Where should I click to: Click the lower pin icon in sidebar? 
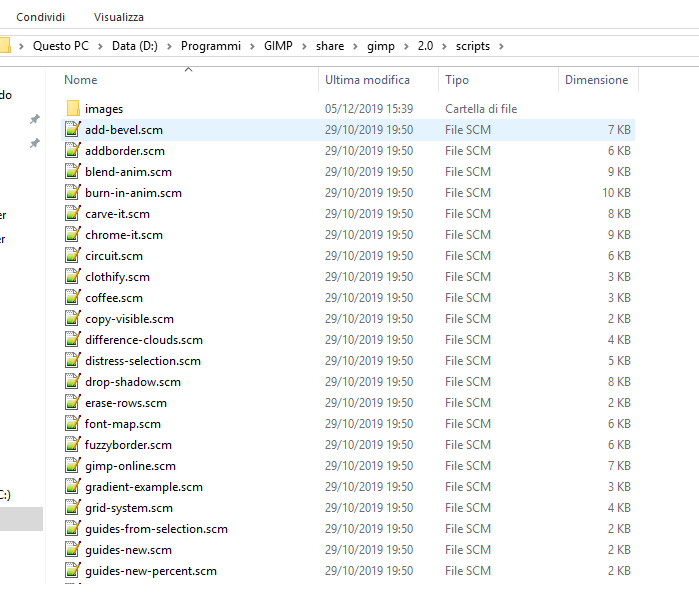click(x=35, y=143)
